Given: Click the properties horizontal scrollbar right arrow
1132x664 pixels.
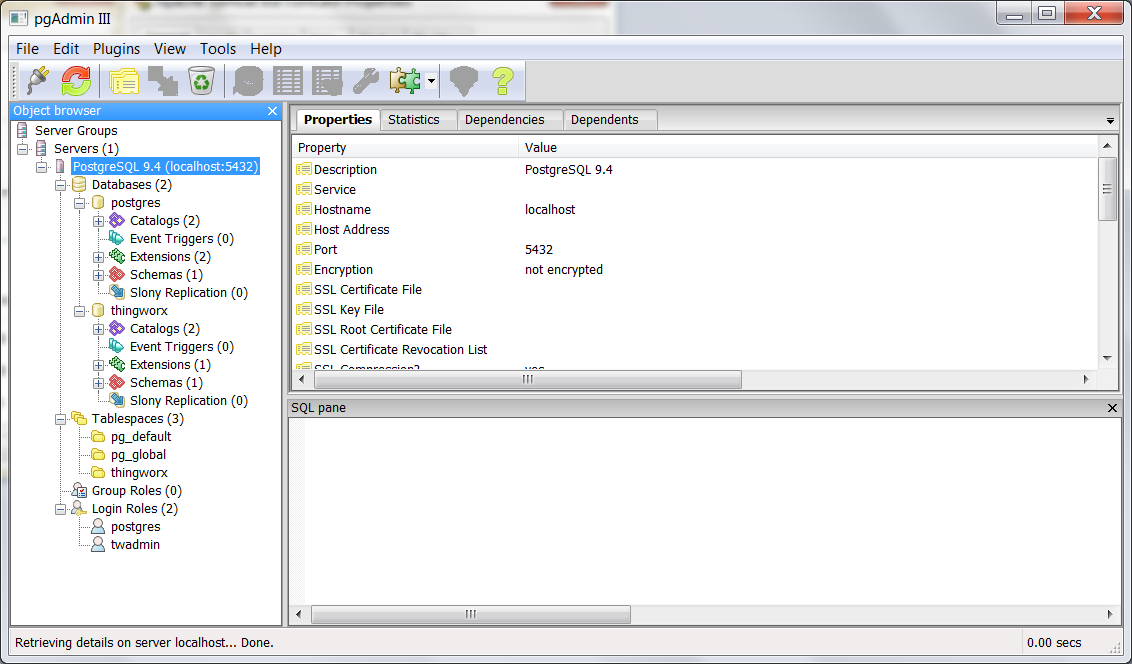Looking at the screenshot, I should point(1086,379).
